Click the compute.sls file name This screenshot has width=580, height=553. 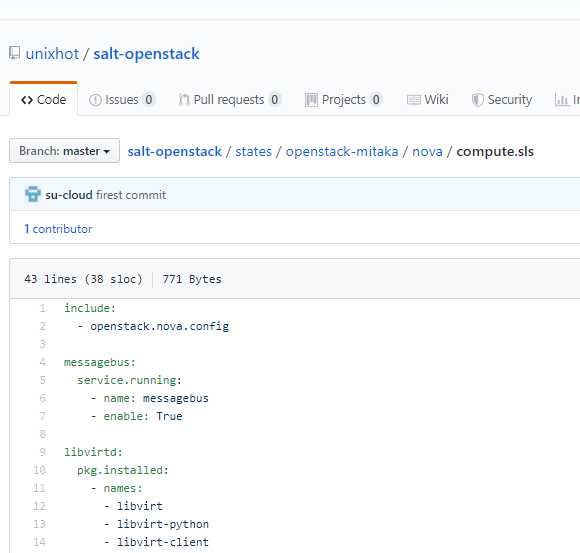495,152
